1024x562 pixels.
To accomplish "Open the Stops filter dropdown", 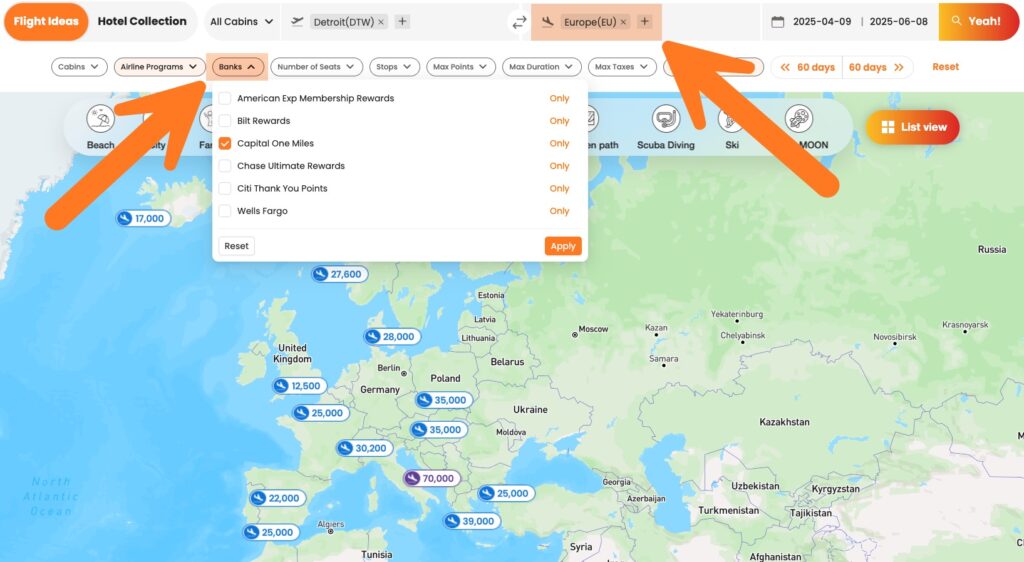I will (394, 67).
